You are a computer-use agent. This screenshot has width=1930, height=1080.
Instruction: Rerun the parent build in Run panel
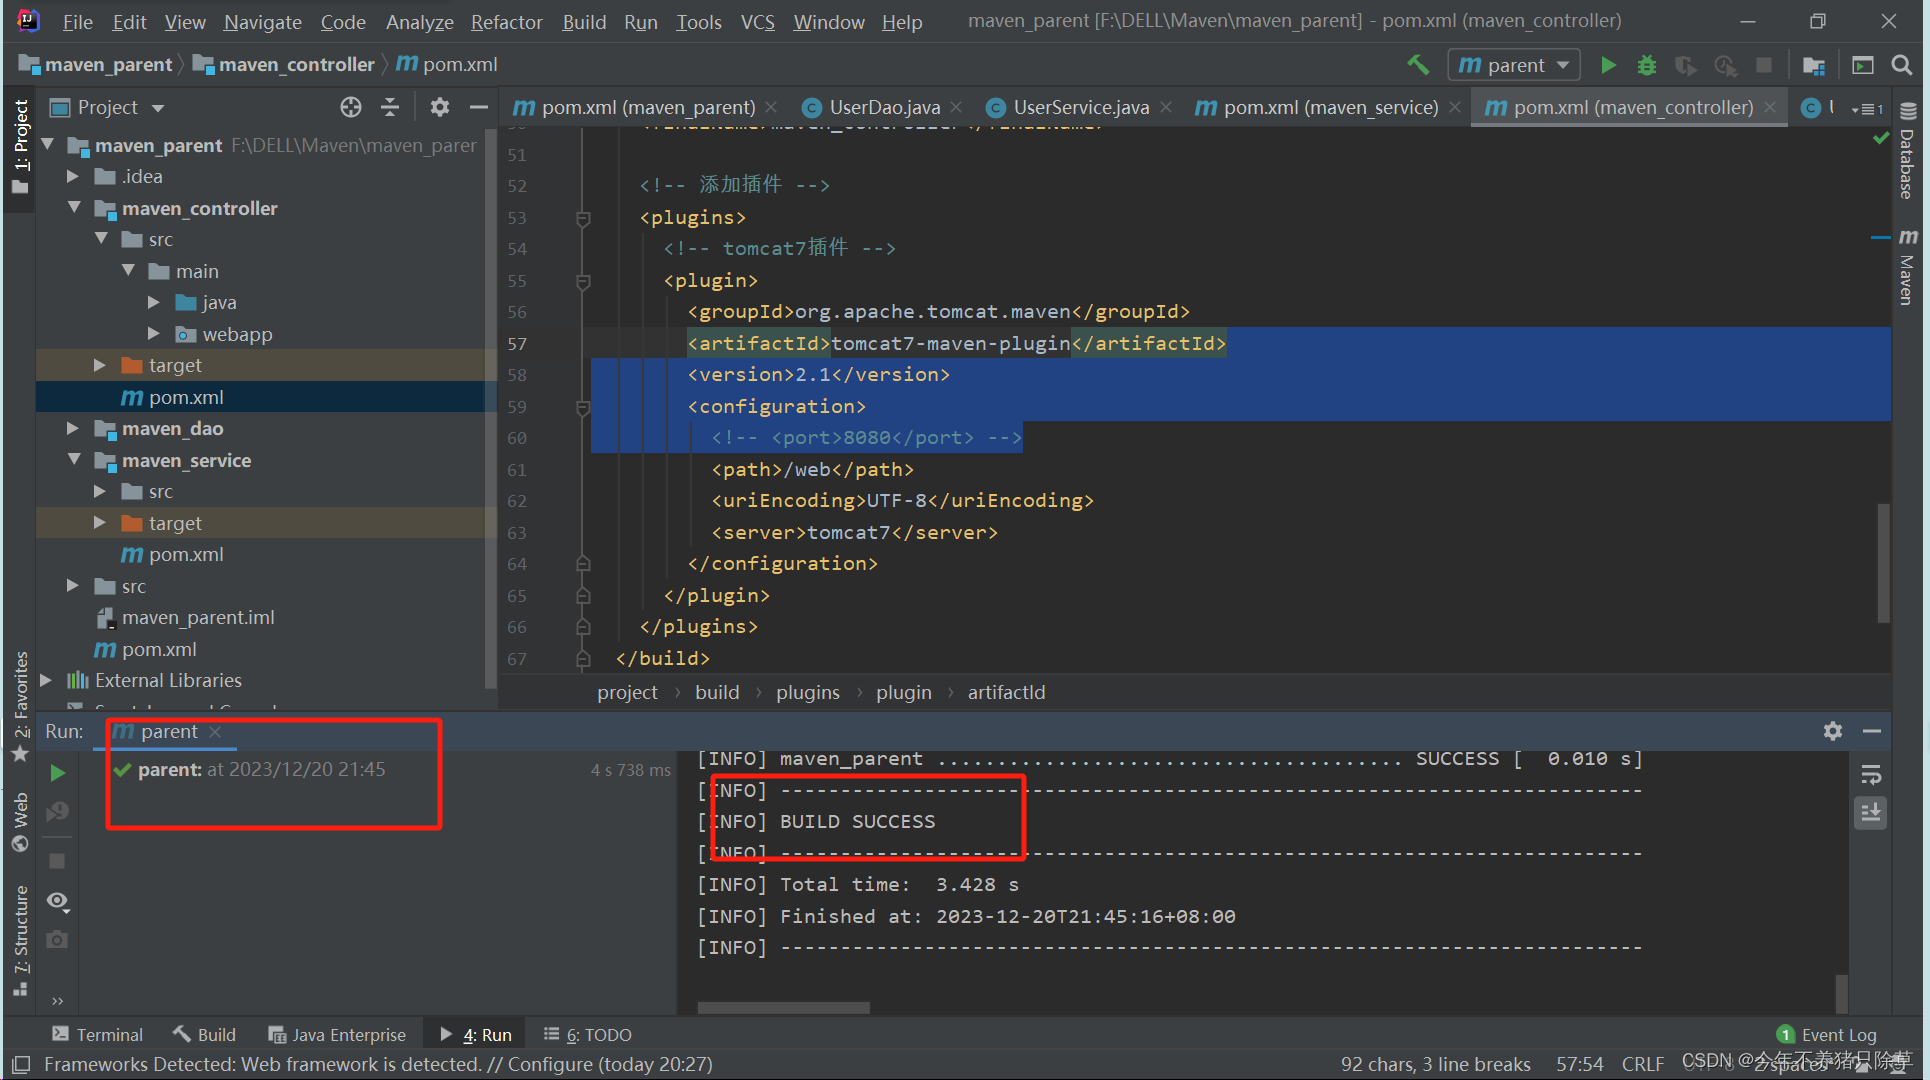(58, 773)
